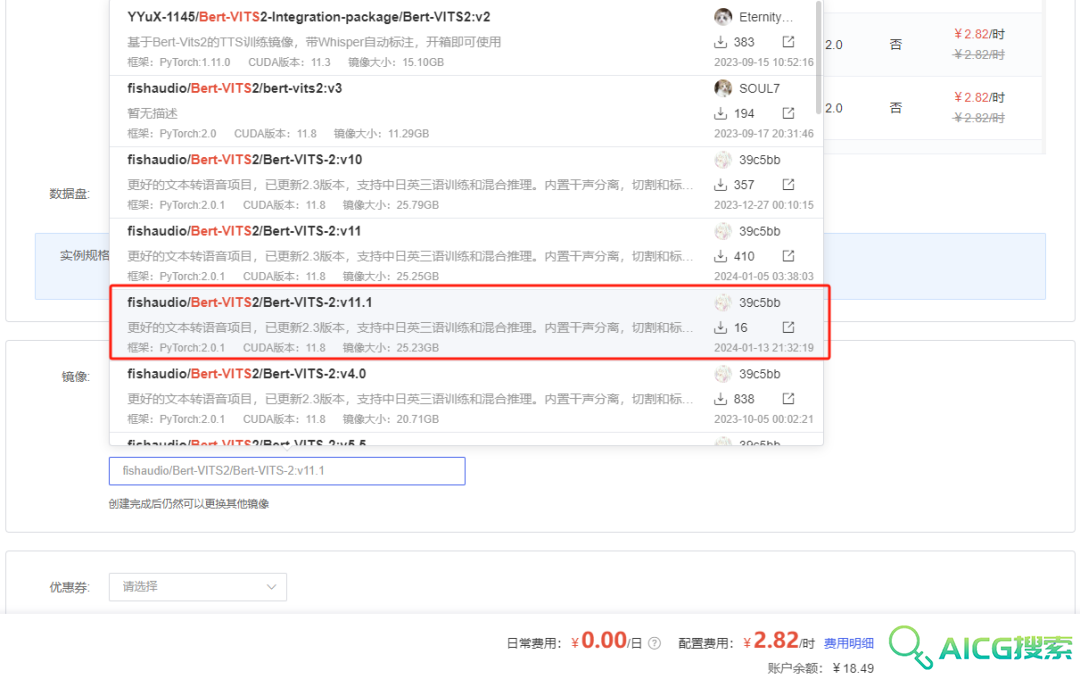The image size is (1080, 679).
Task: Click the 镜像大小: 25.25GB spec line
Action: [391, 276]
